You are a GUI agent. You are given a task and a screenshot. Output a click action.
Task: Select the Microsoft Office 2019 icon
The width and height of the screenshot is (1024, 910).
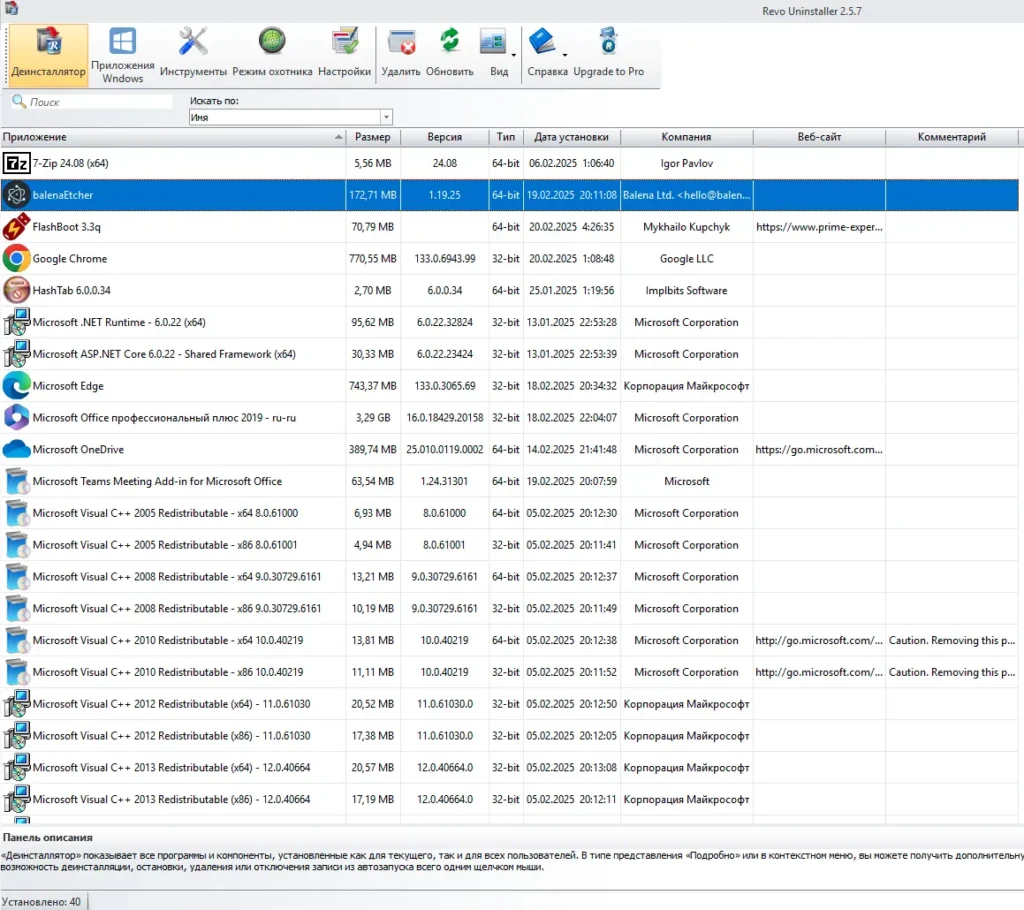(x=16, y=417)
